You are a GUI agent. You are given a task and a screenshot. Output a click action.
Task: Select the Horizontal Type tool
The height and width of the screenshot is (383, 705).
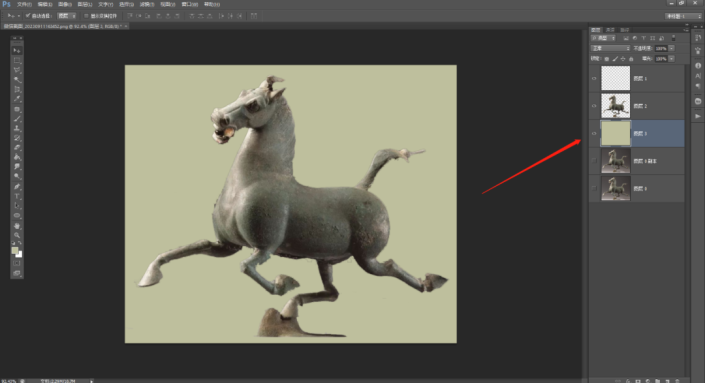(x=17, y=196)
